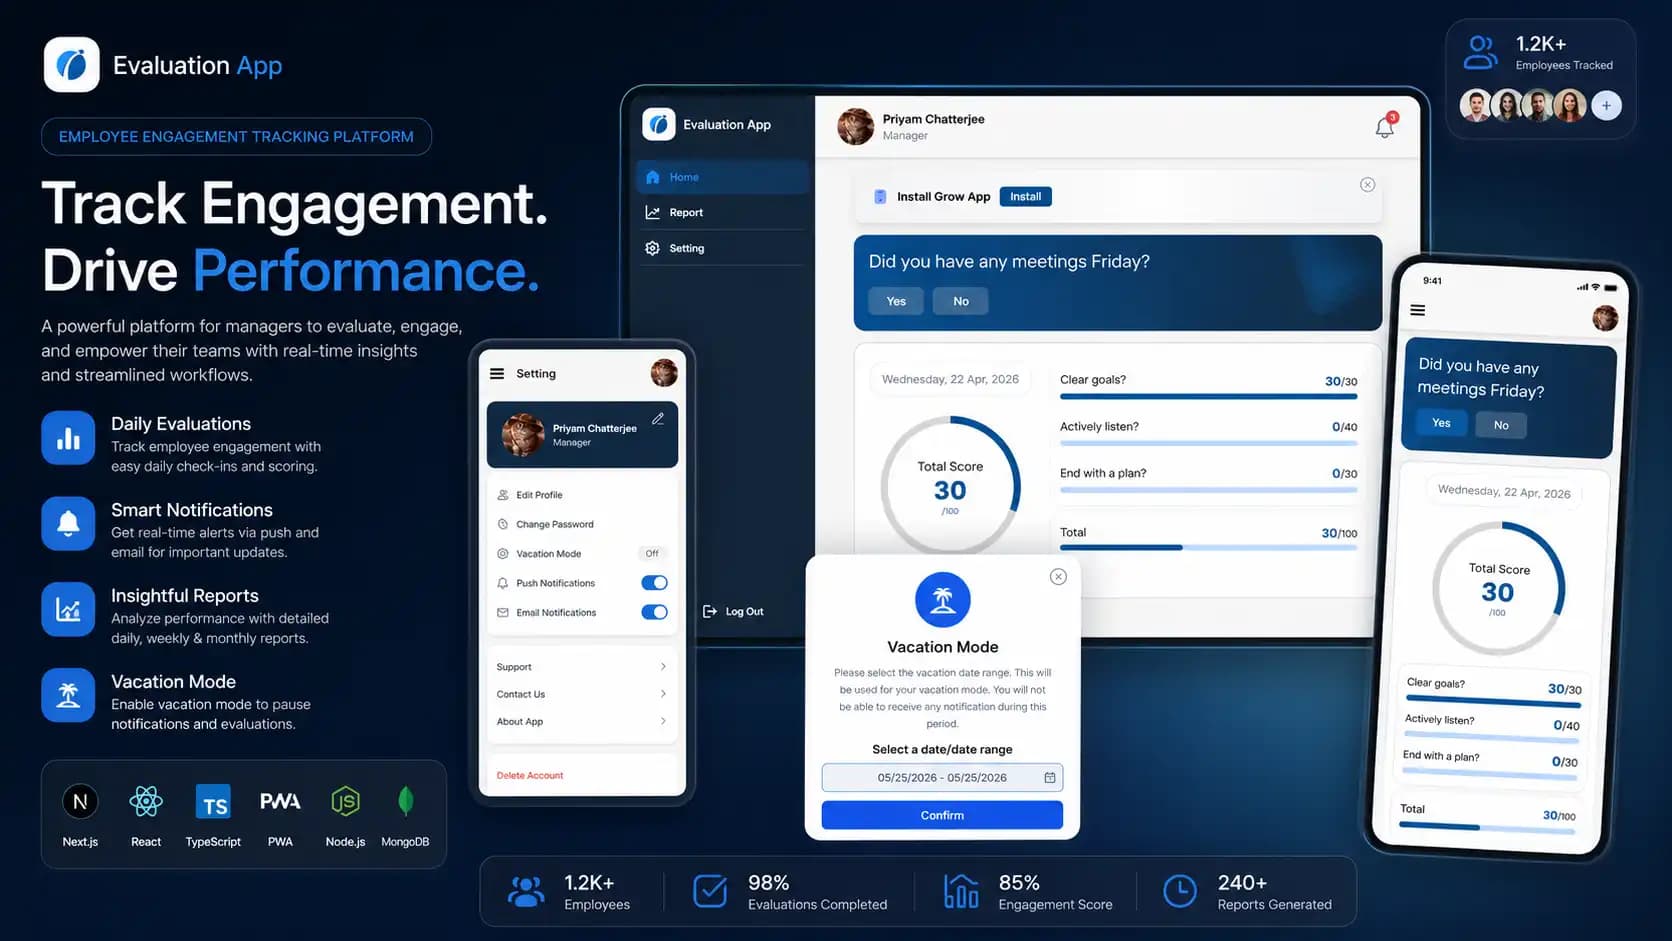Click the palm tree icon in the Vacation Mode dialog
1672x941 pixels.
tap(942, 600)
